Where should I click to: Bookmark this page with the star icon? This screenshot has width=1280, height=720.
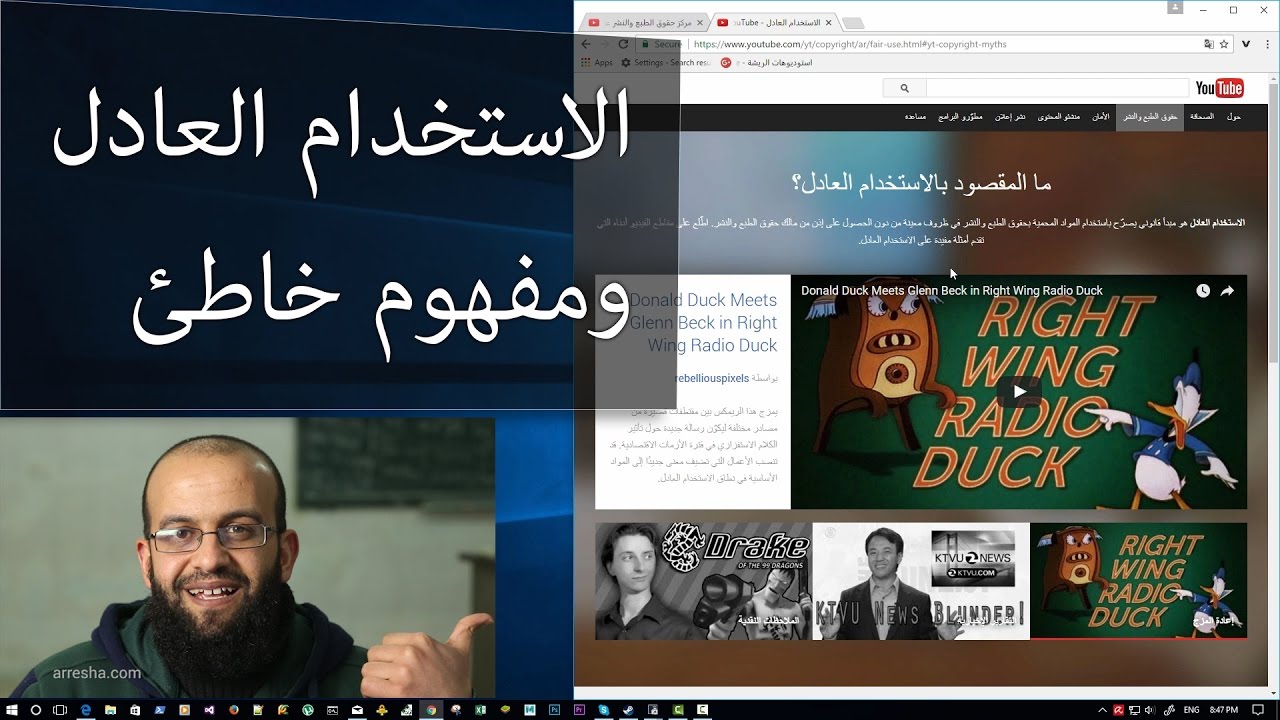(1224, 44)
